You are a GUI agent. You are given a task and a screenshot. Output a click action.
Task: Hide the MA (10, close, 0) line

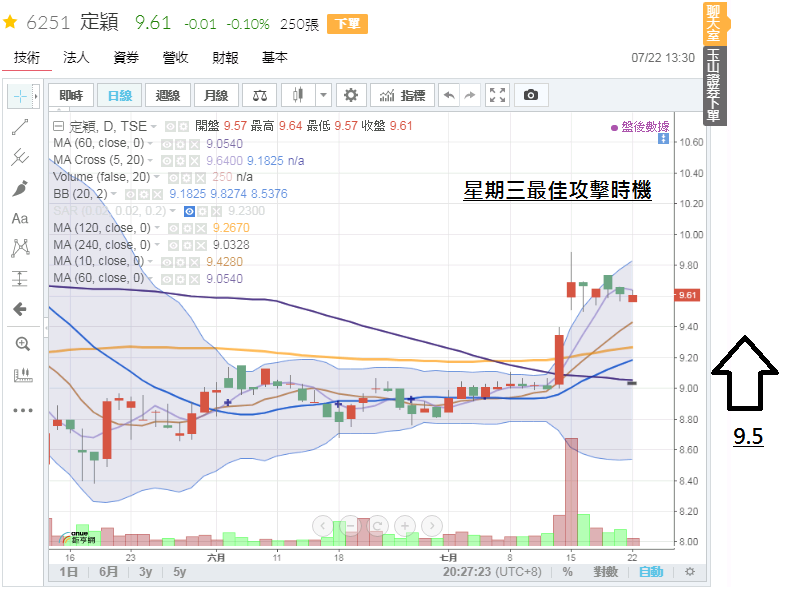[x=167, y=262]
